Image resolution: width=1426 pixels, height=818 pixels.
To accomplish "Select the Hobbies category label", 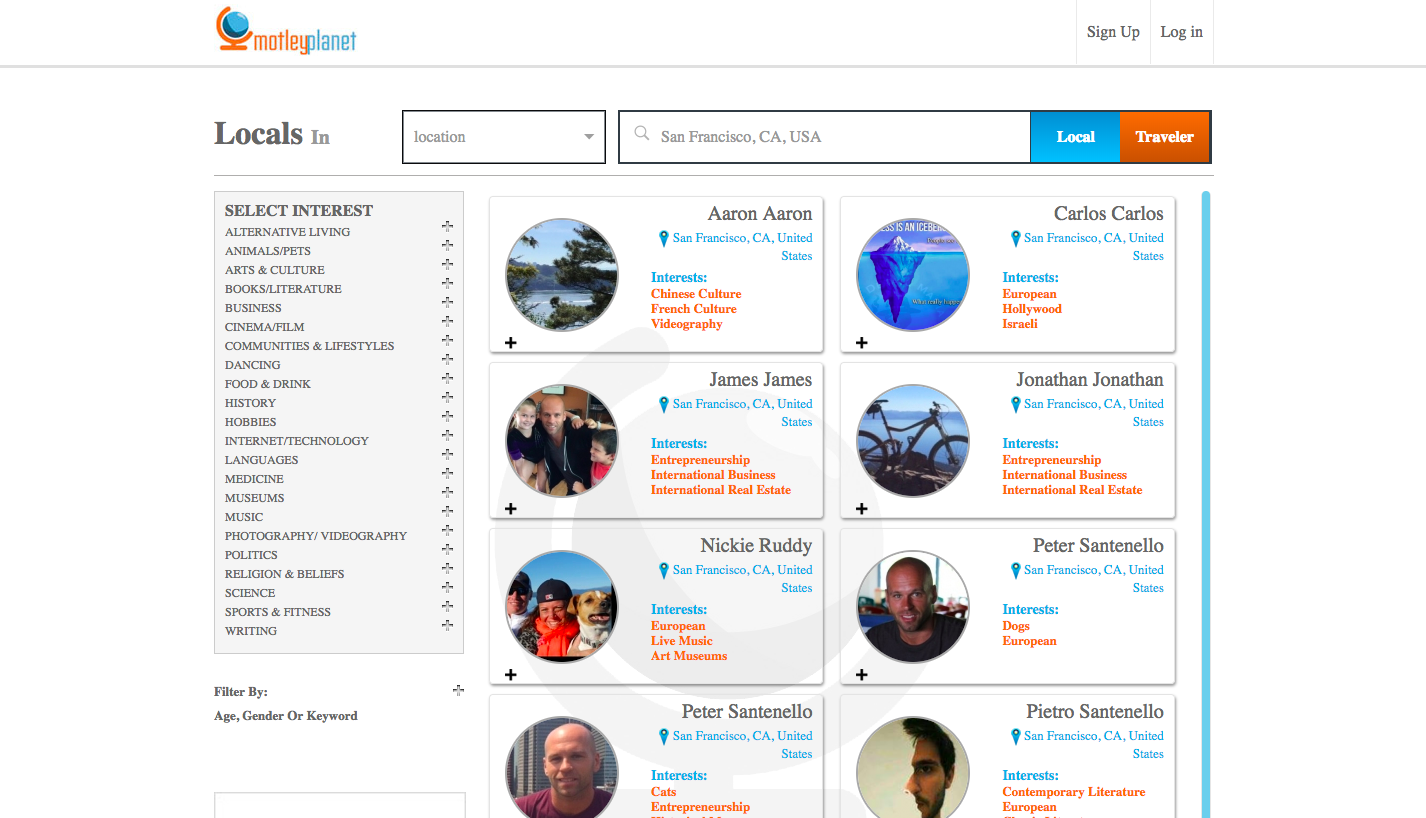I will [251, 422].
